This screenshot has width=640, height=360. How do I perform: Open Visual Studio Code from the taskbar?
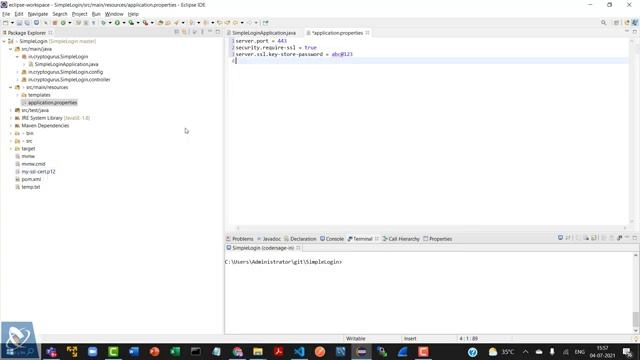299,352
